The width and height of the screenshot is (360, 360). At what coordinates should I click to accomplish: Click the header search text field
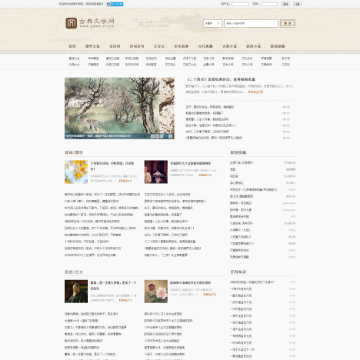[251, 23]
